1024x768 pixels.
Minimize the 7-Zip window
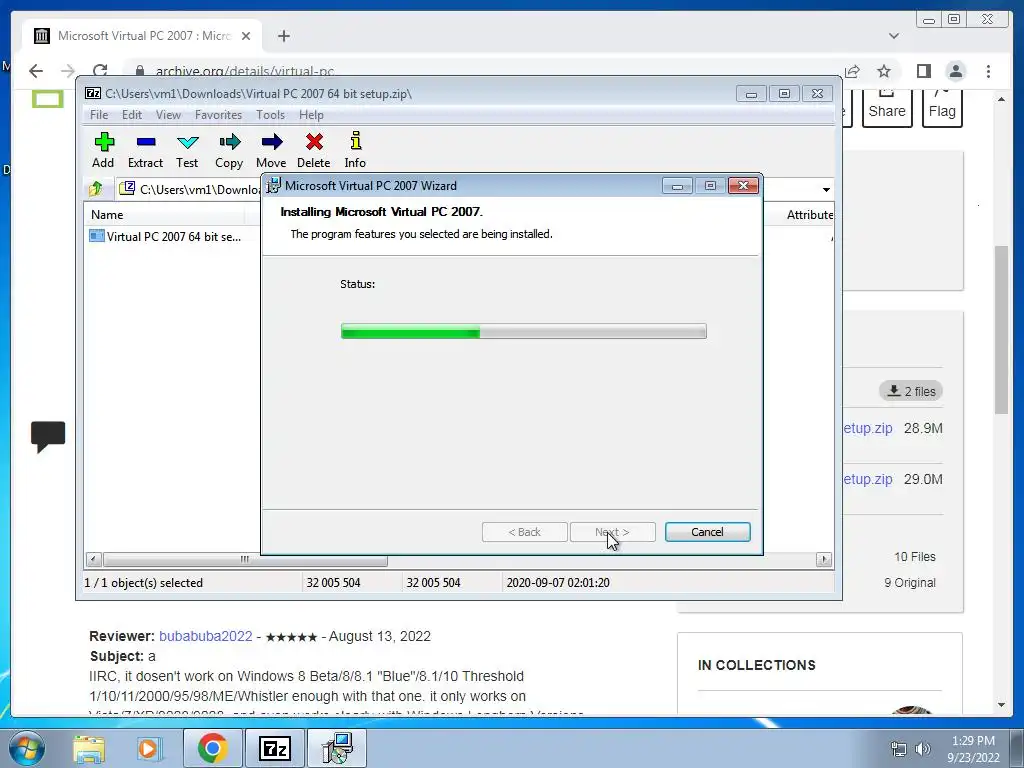point(751,94)
